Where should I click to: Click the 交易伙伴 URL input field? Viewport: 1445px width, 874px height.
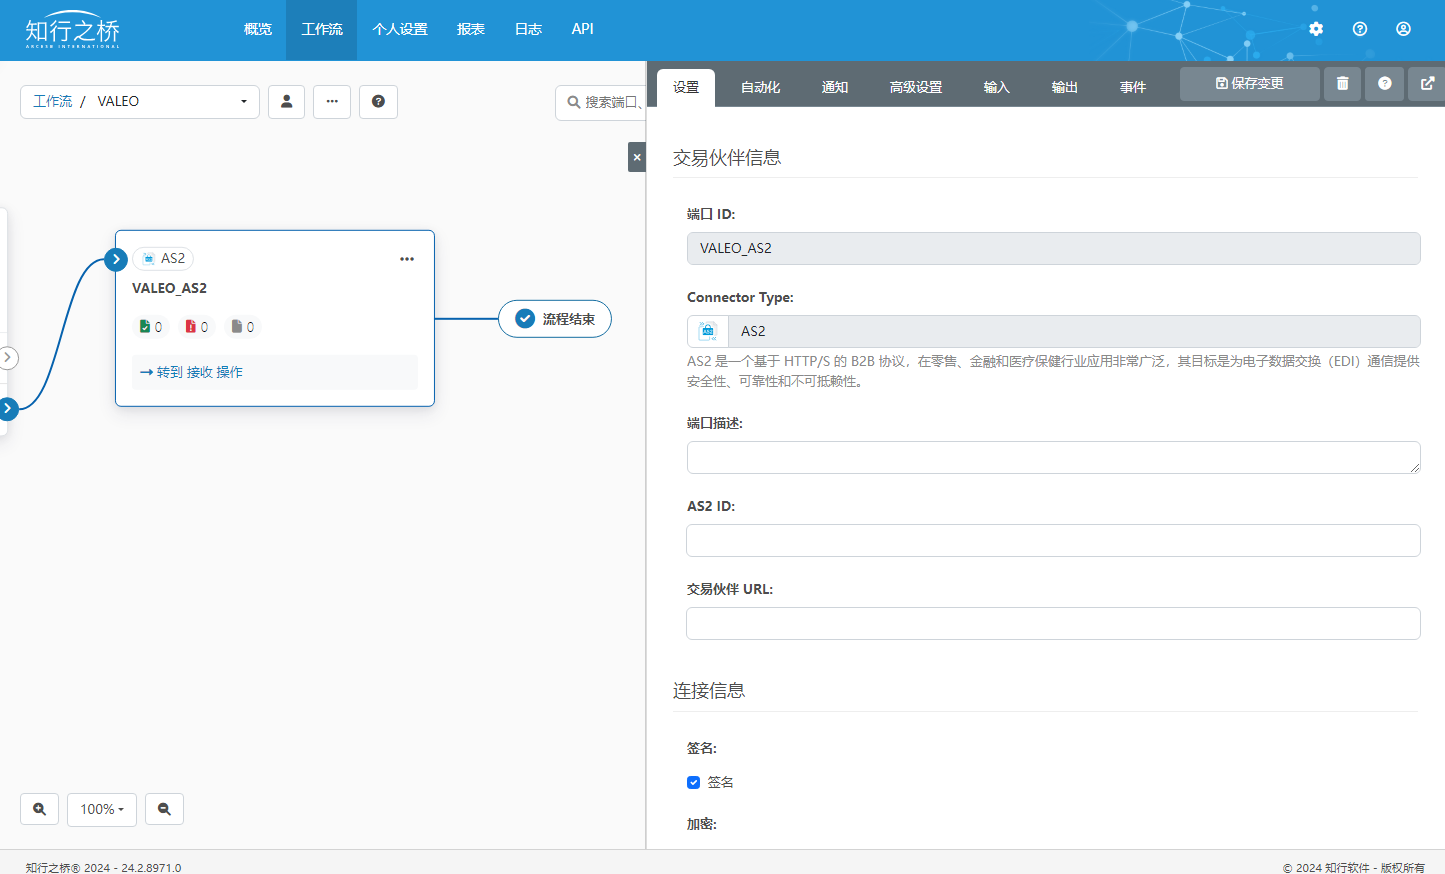(1053, 623)
